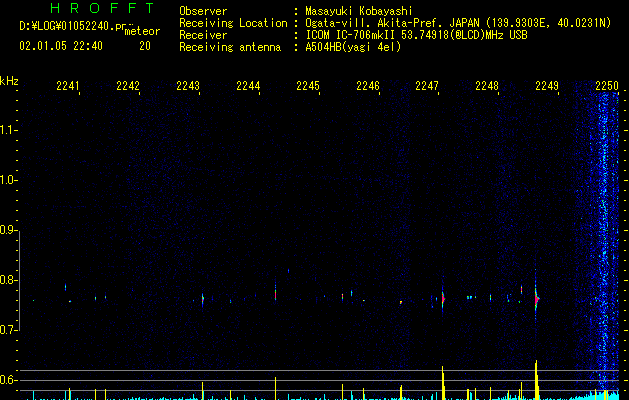Click the 0.8 frequency axis label
Screen dimensions: 629x400
[x=8, y=280]
